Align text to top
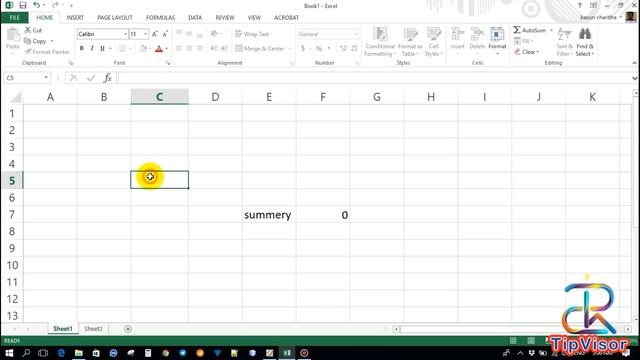Screen dimensions: 640x360 (x=179, y=34)
